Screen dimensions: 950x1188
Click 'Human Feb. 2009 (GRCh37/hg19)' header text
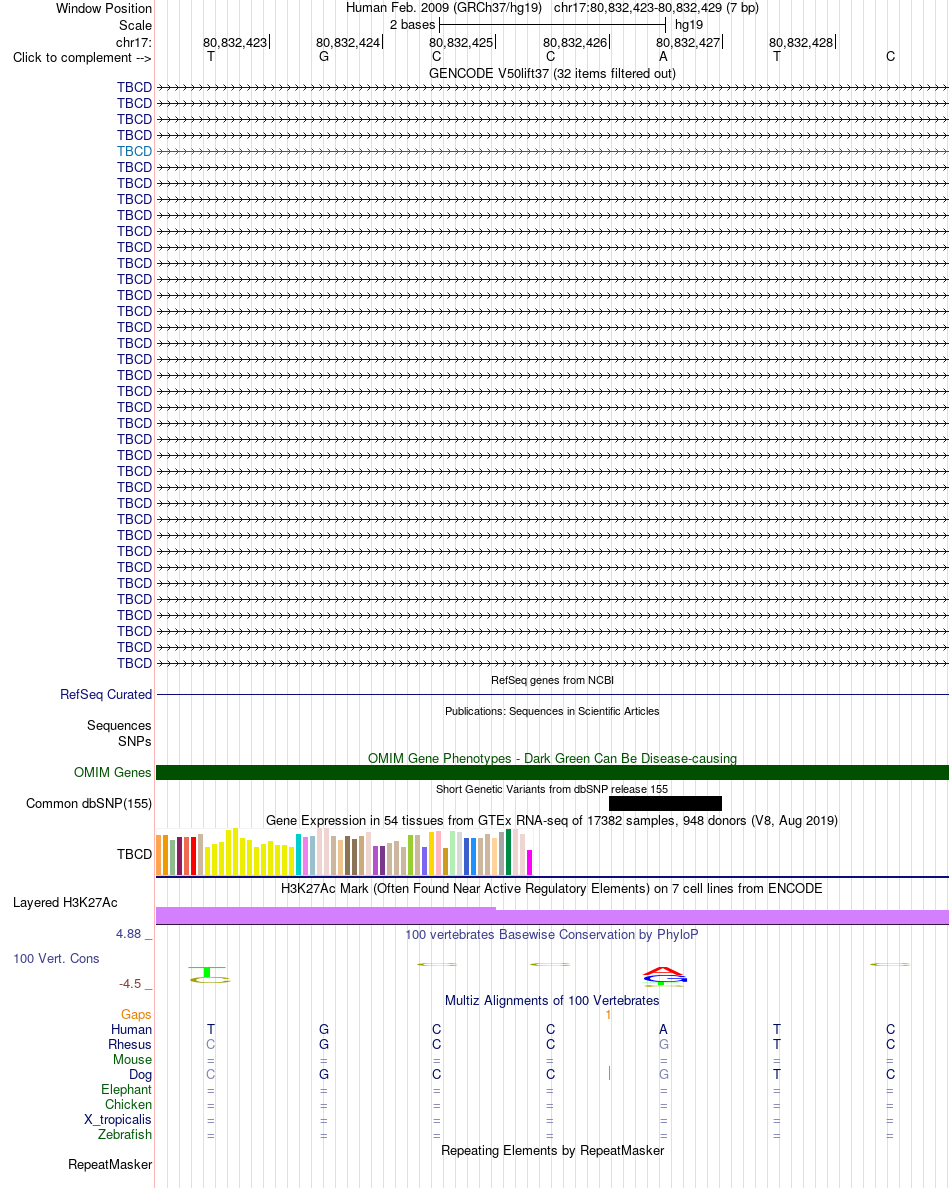444,8
